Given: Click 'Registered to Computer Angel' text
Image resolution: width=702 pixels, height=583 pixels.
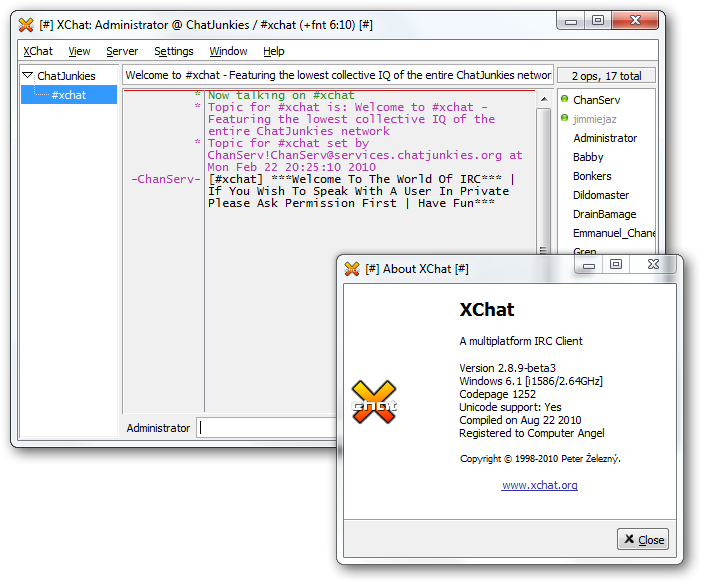Looking at the screenshot, I should (531, 433).
